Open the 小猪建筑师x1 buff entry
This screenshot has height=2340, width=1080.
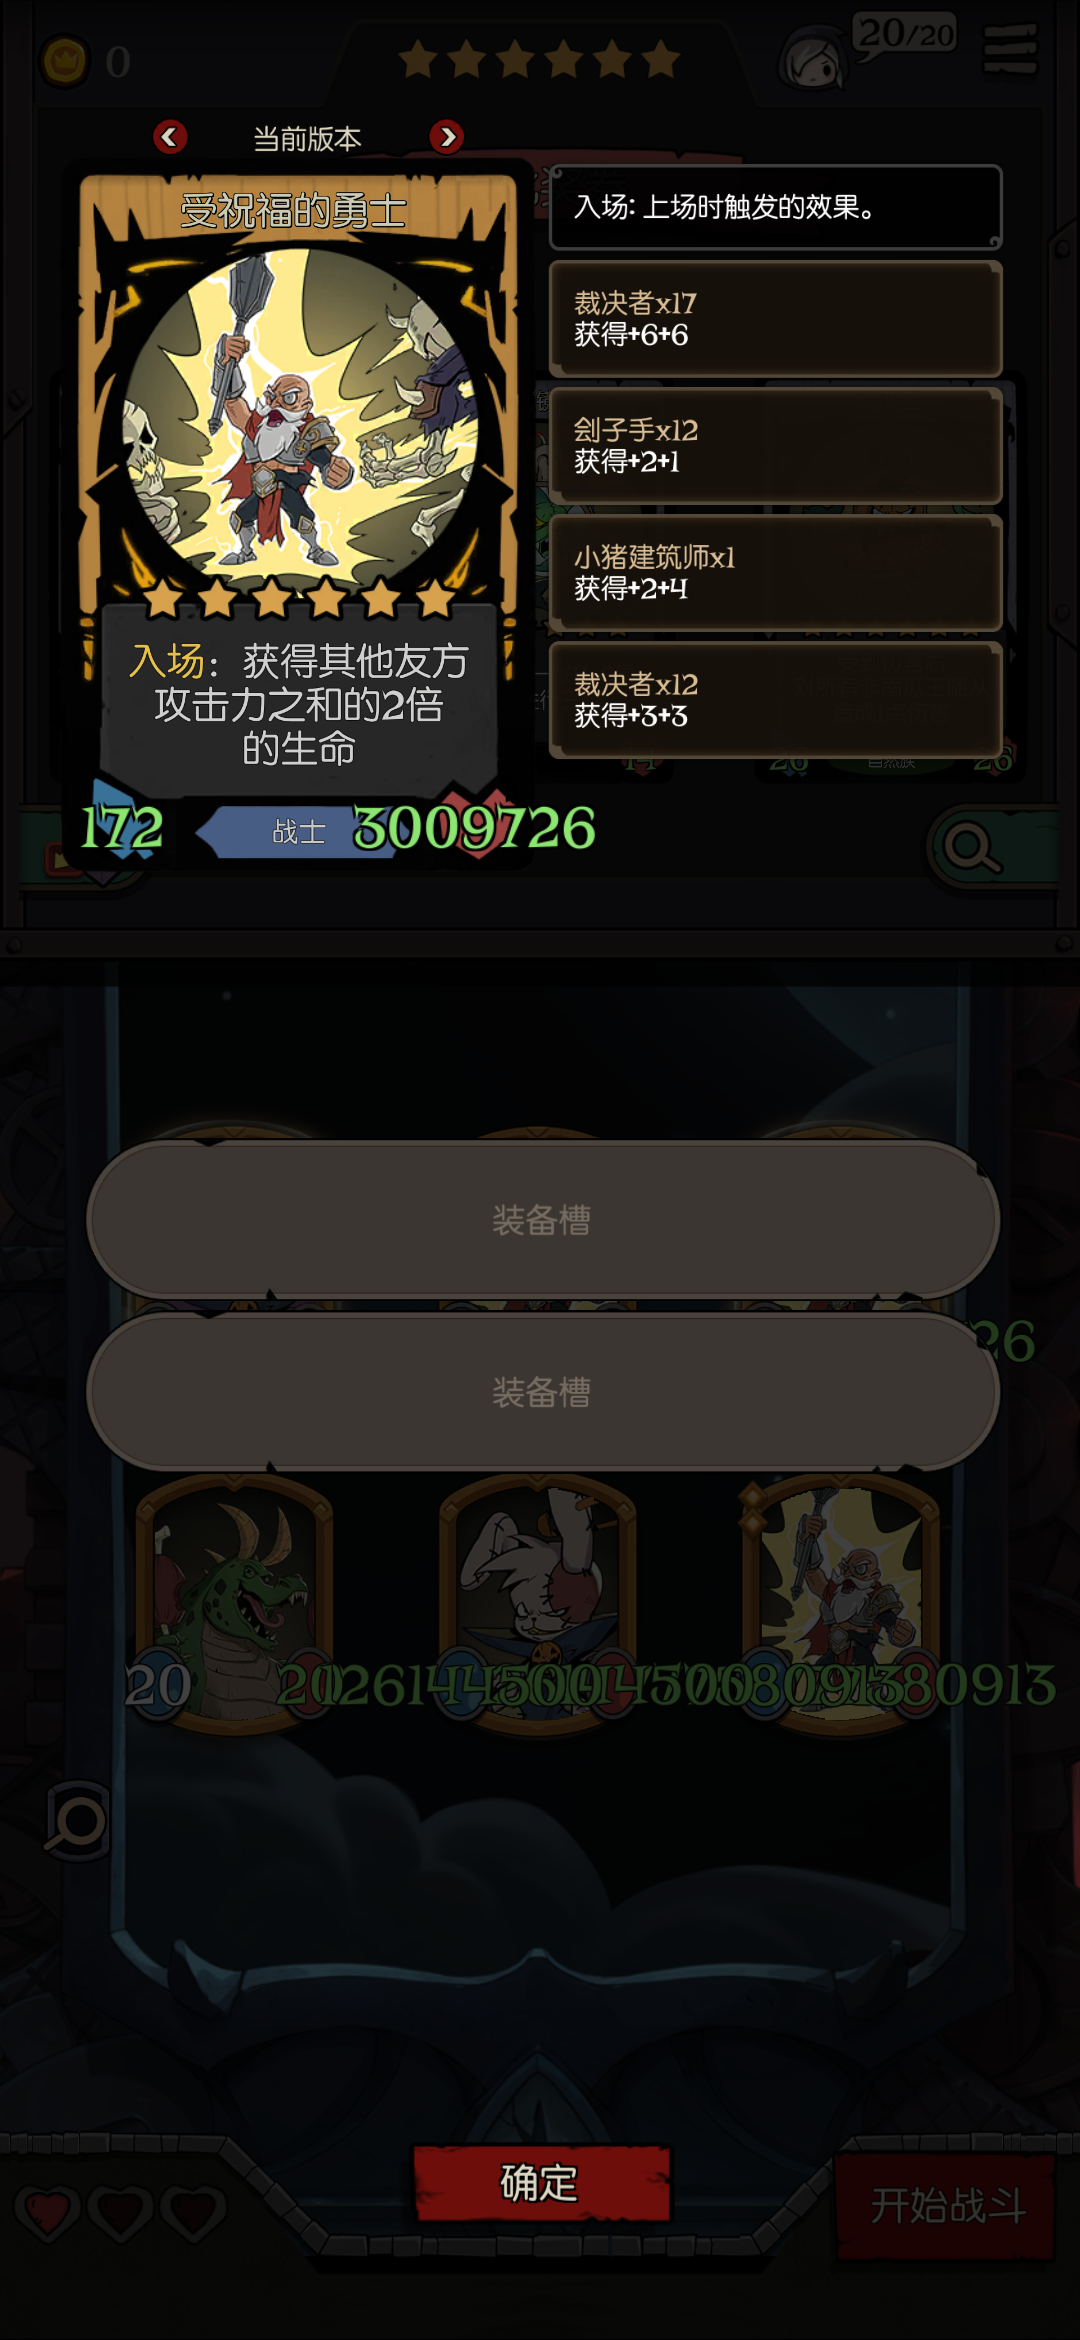pos(776,573)
